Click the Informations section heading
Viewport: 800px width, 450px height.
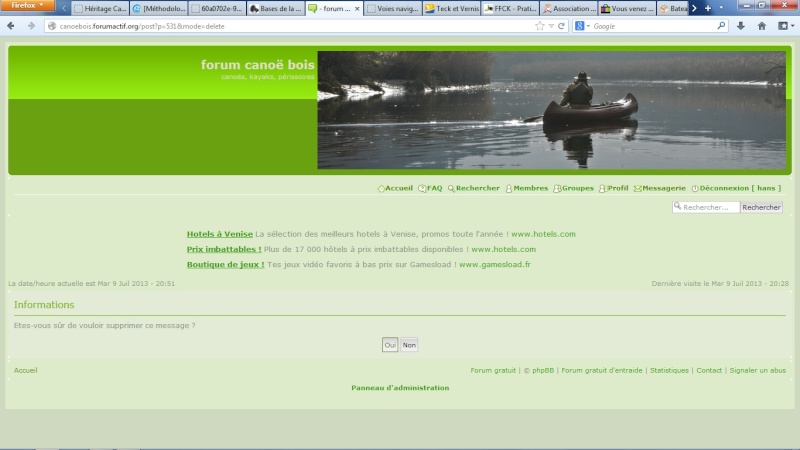coord(44,305)
